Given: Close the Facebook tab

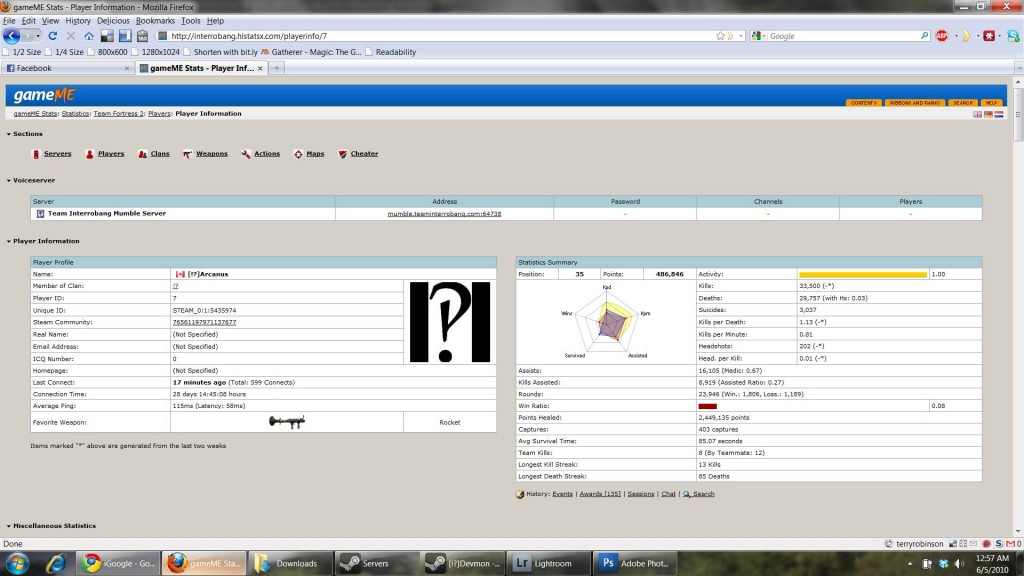Looking at the screenshot, I should [127, 68].
